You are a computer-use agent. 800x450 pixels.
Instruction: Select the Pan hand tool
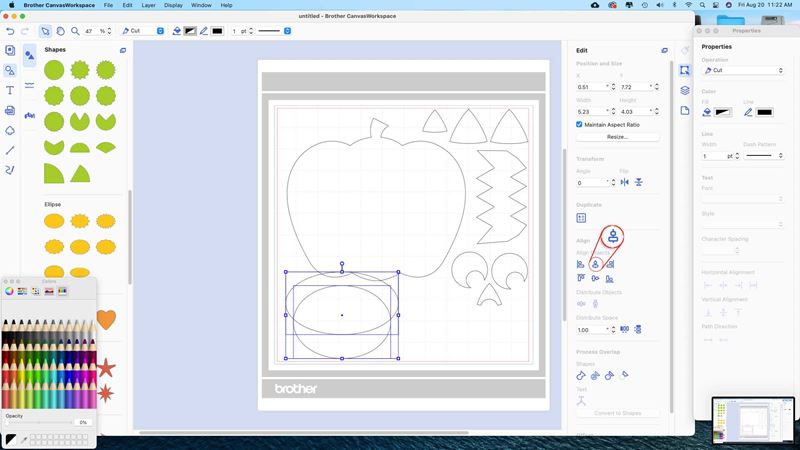tap(61, 31)
